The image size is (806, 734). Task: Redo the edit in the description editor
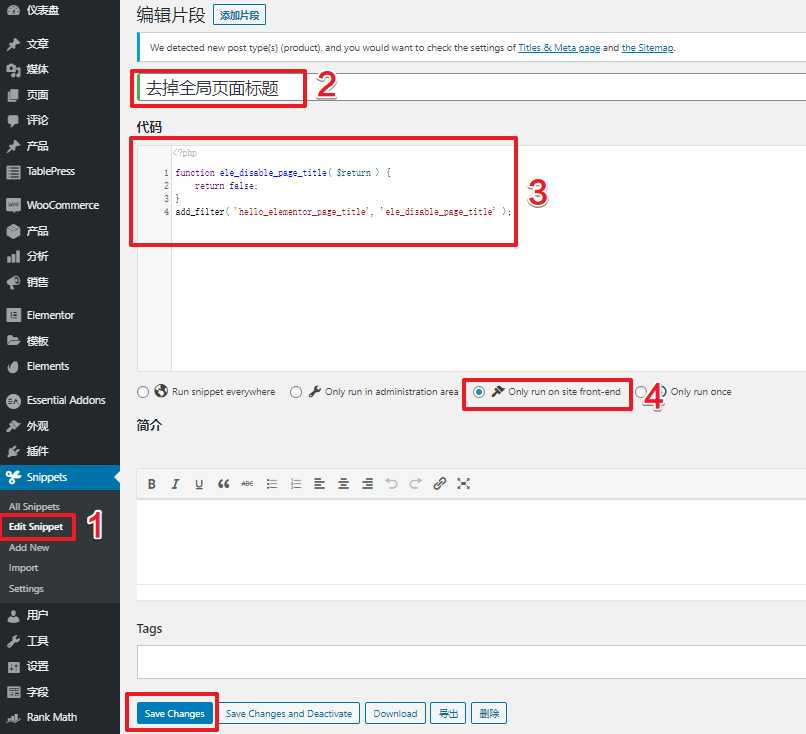(x=415, y=484)
